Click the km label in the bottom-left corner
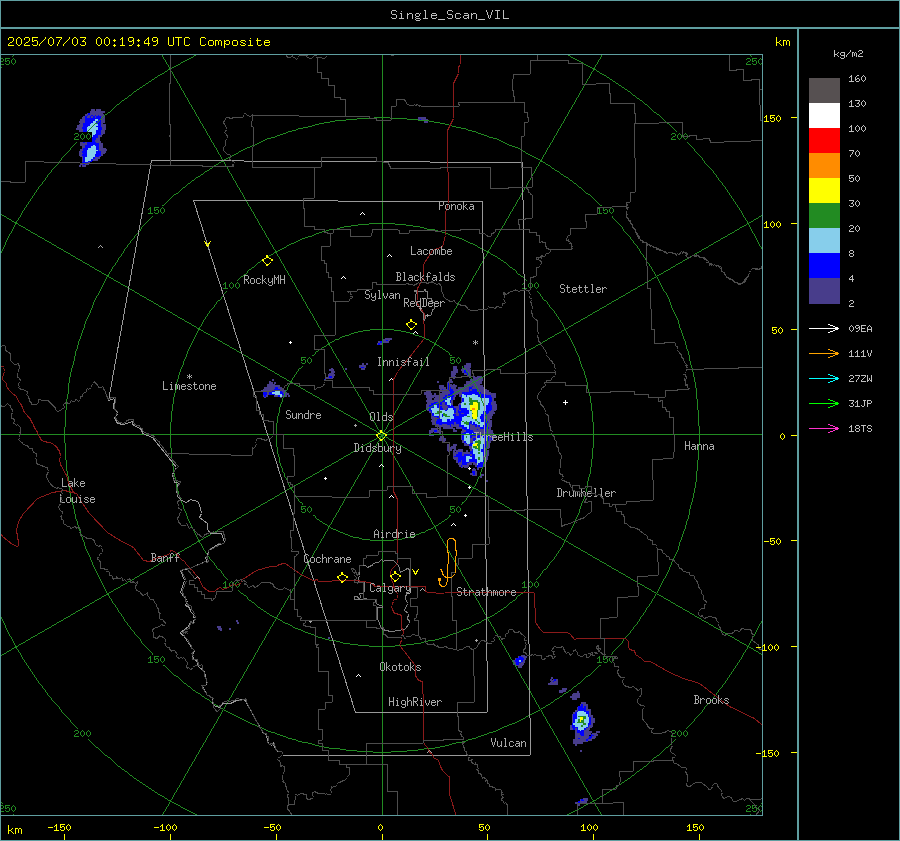 tap(14, 830)
